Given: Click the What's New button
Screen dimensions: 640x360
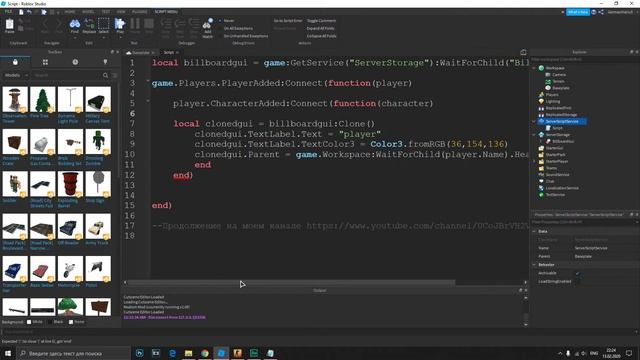Looking at the screenshot, I should pyautogui.click(x=578, y=12).
